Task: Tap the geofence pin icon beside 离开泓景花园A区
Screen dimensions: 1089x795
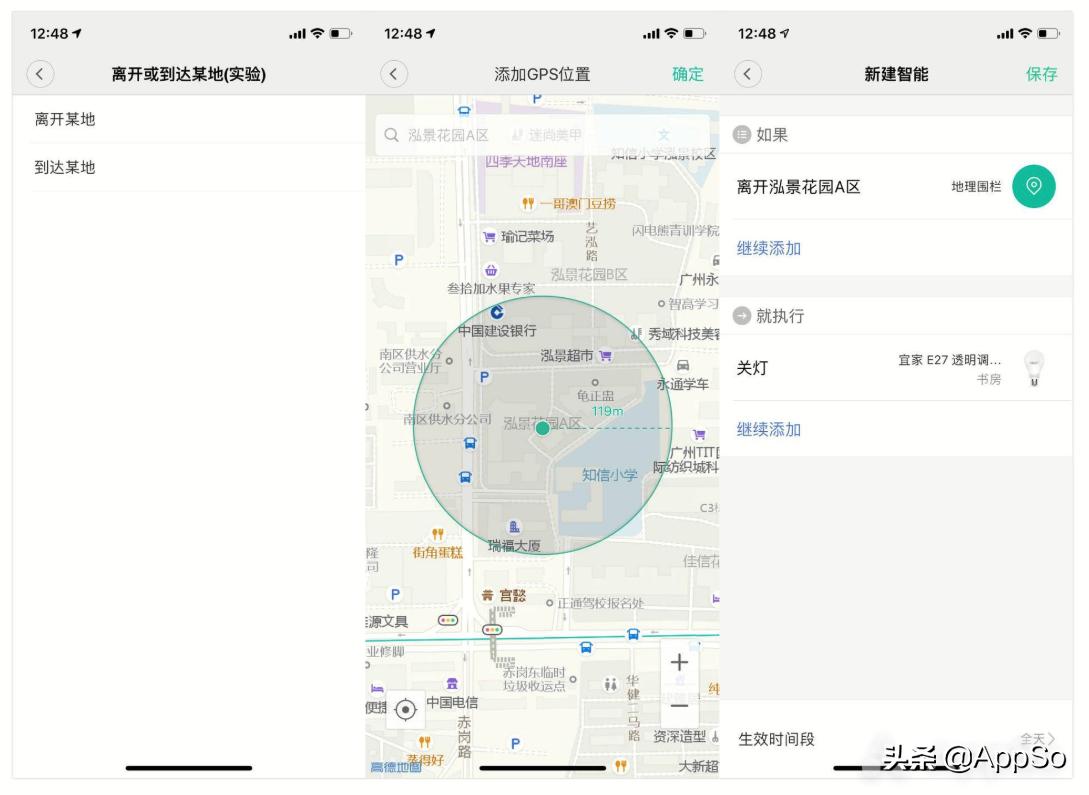Action: tap(1035, 187)
